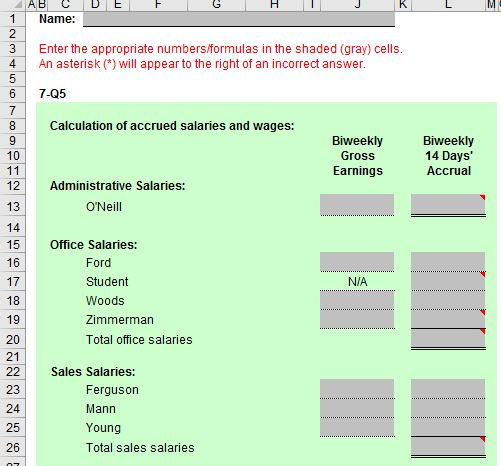Click column header G
The width and height of the screenshot is (501, 466).
pyautogui.click(x=216, y=5)
